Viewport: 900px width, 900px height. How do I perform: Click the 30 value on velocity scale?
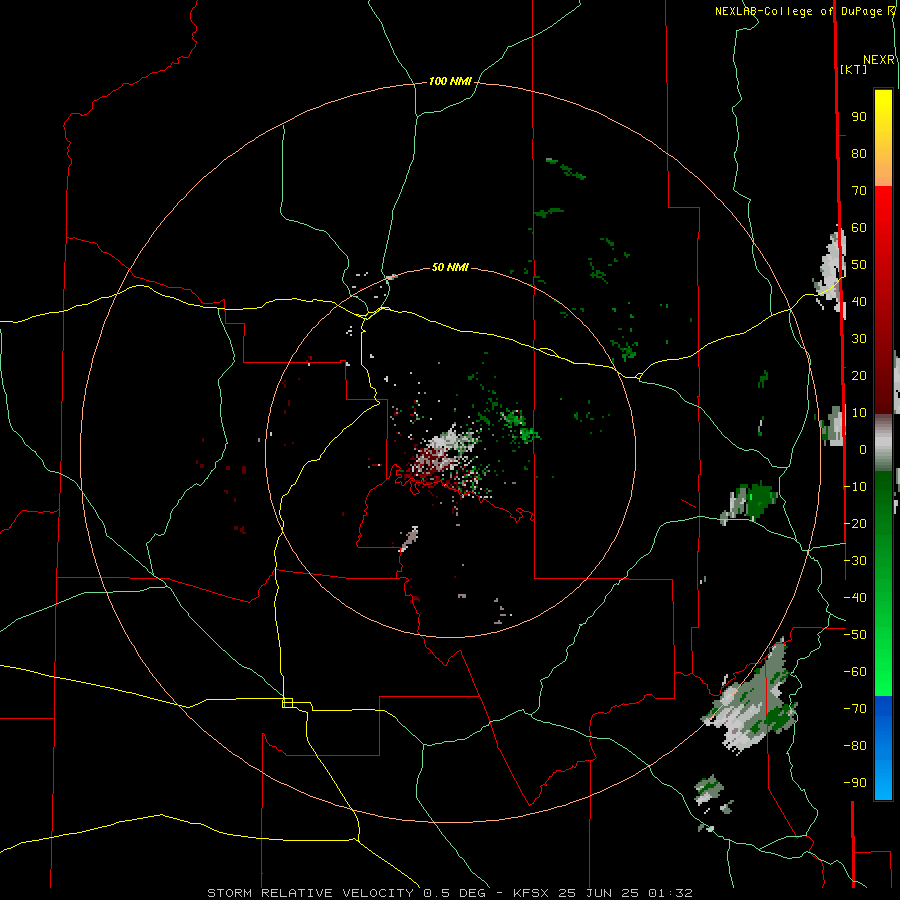point(859,339)
